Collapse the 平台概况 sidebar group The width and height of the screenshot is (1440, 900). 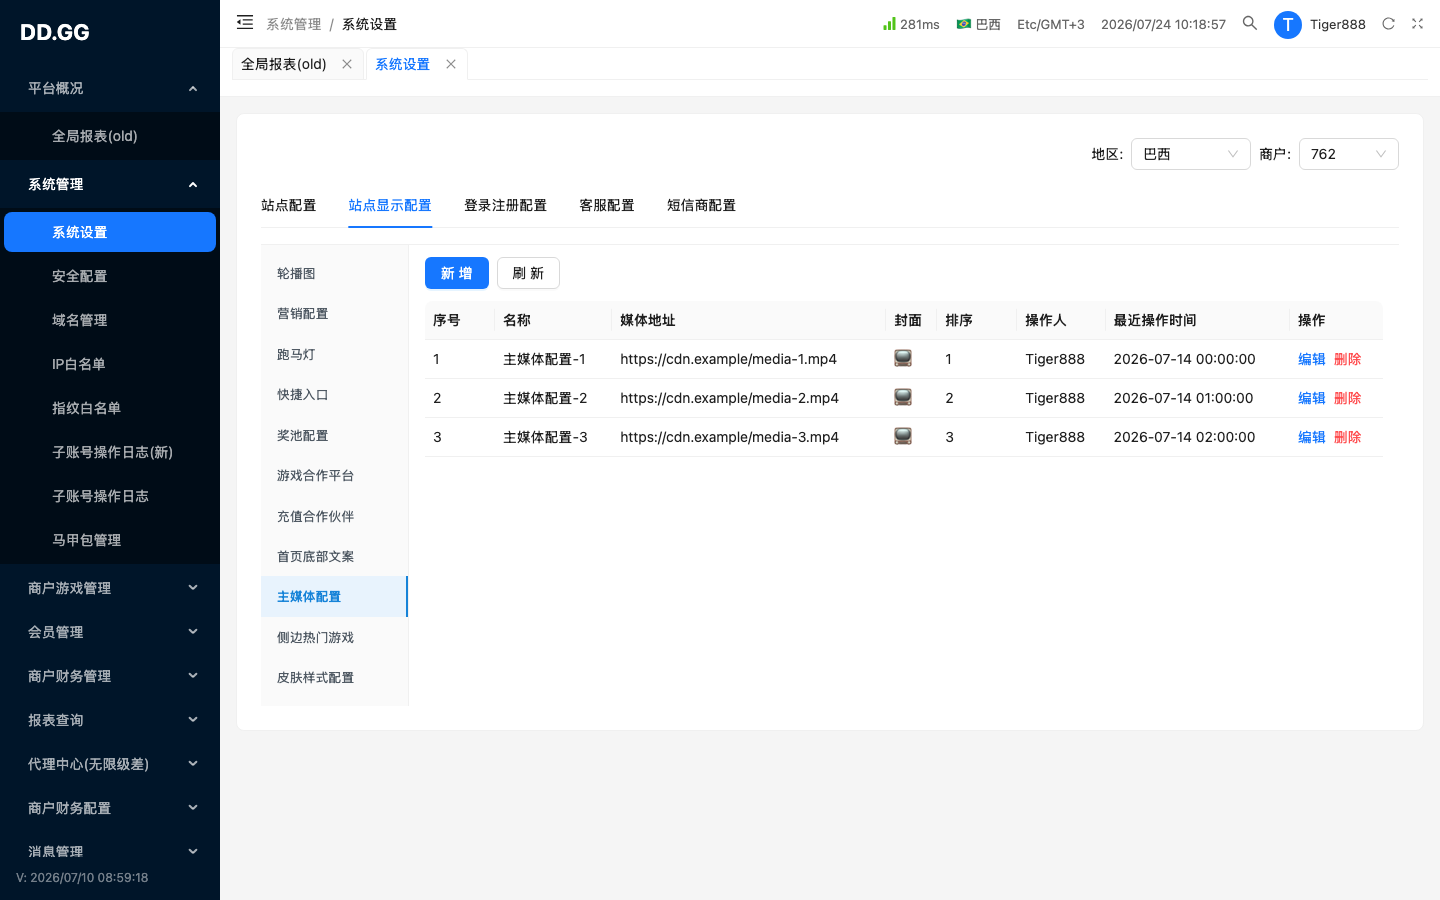tap(110, 88)
